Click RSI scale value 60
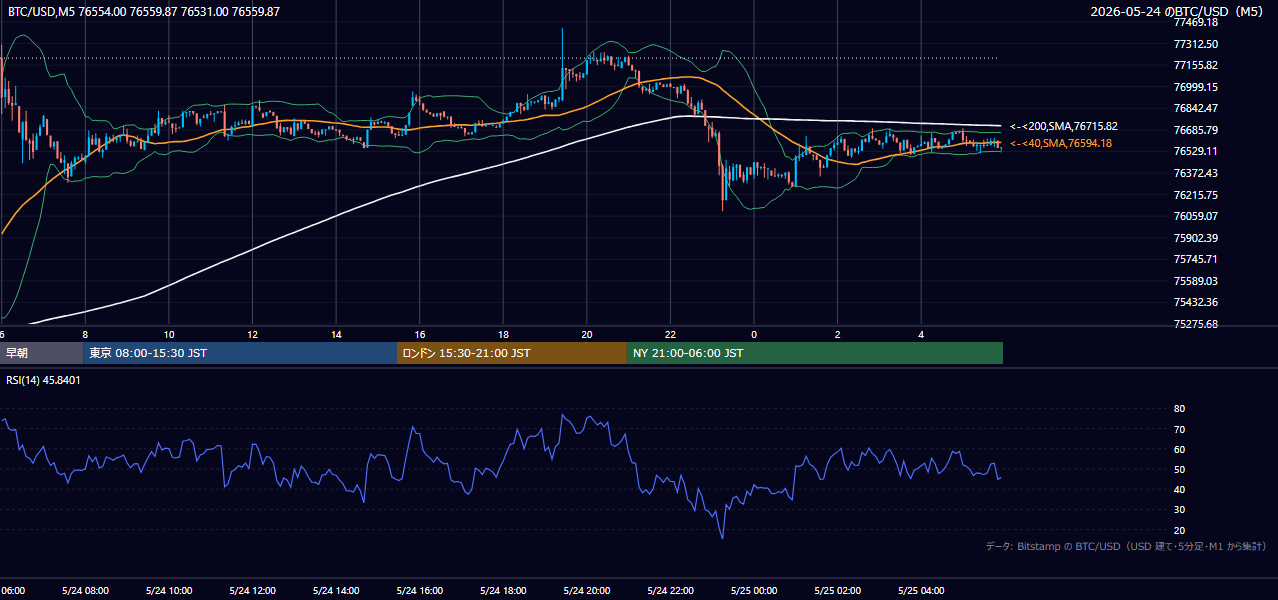This screenshot has height=600, width=1278. coord(1179,449)
